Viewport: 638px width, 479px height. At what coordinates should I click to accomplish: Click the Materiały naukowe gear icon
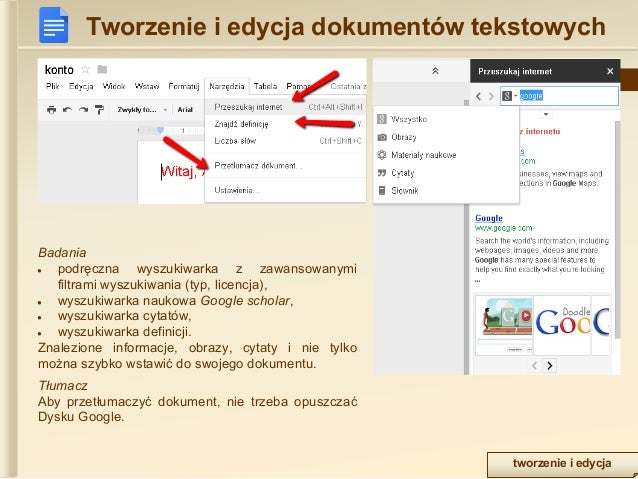[x=382, y=155]
